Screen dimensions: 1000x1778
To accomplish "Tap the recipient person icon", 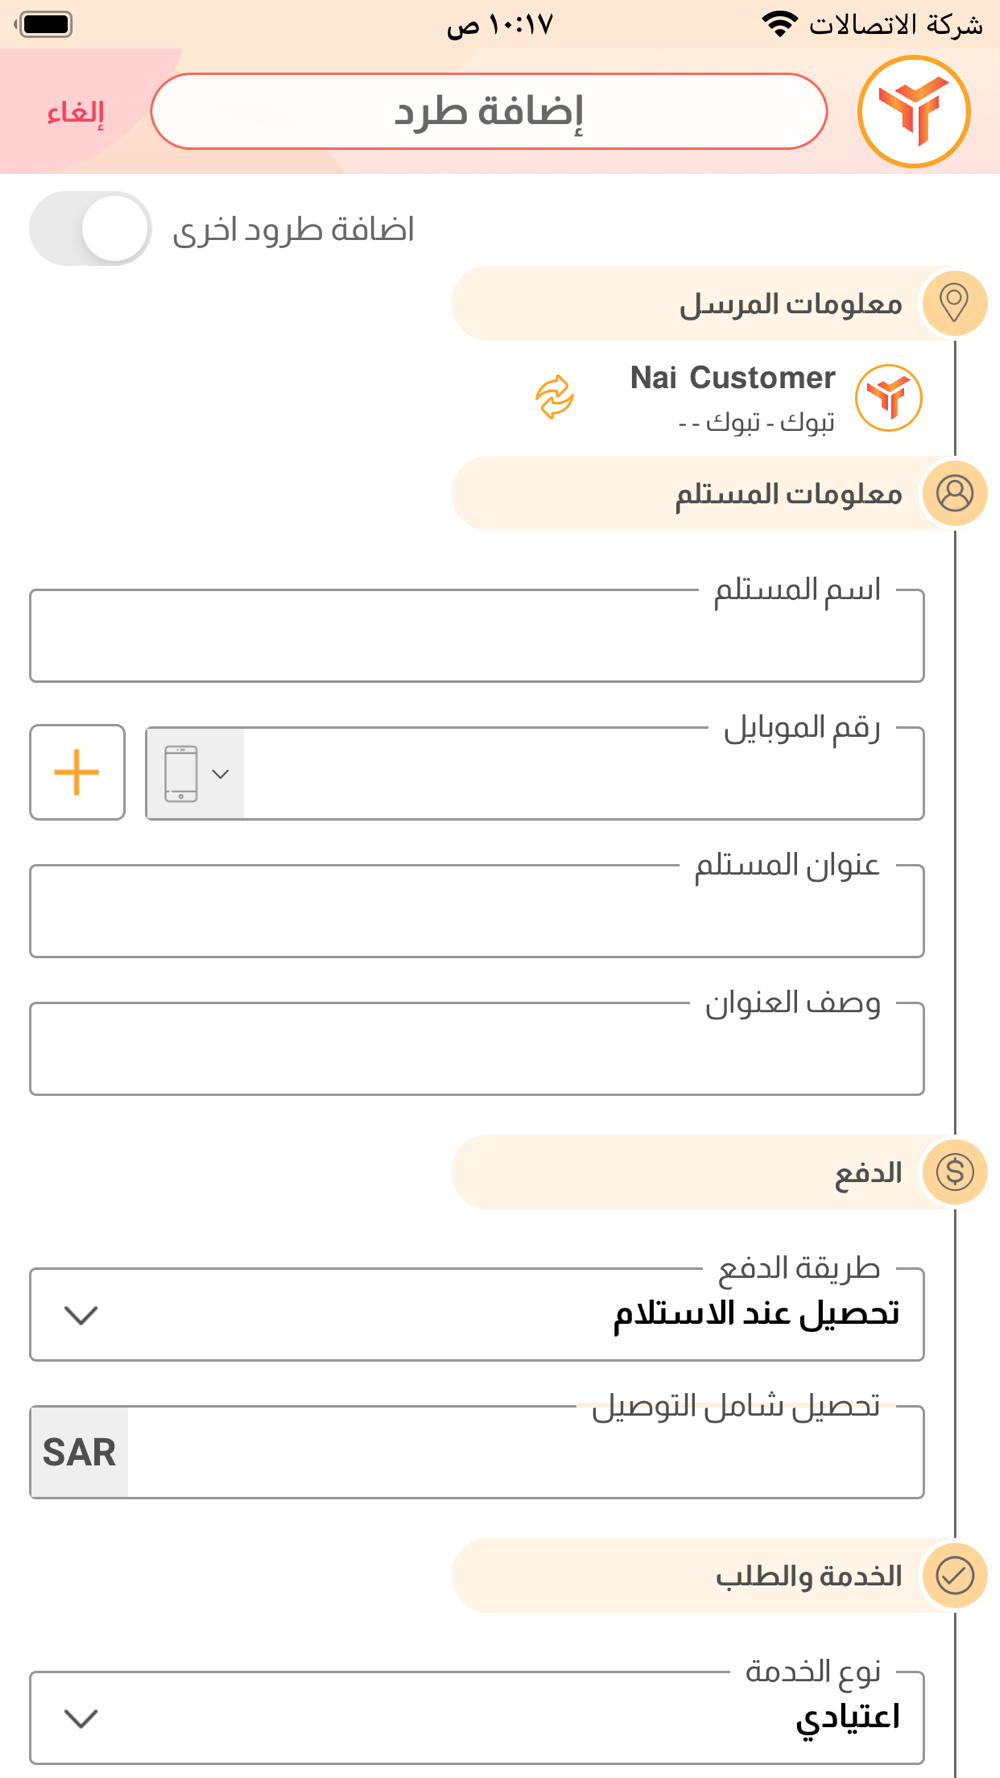I will (954, 493).
